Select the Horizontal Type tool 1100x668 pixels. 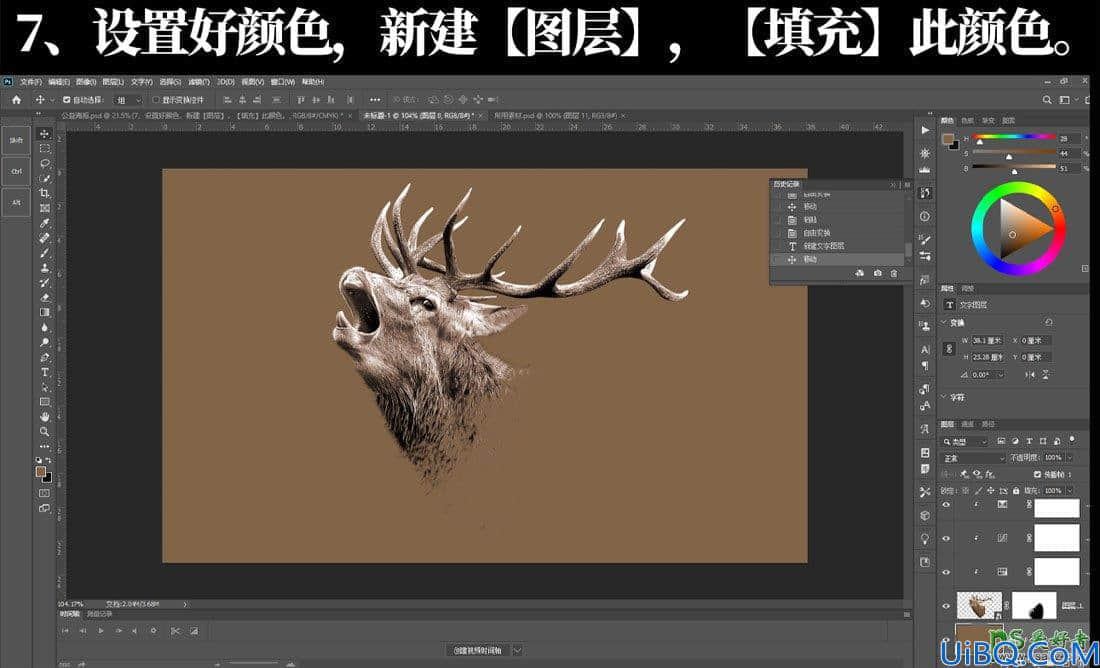(45, 372)
